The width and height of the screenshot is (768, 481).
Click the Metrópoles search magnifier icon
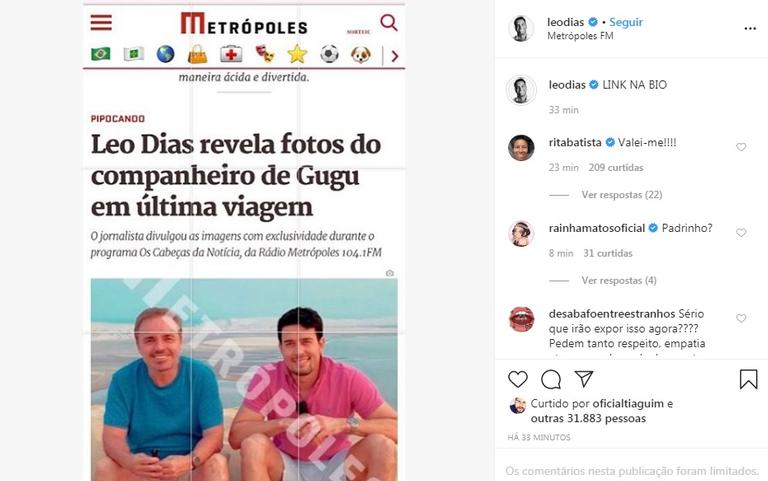tap(389, 23)
